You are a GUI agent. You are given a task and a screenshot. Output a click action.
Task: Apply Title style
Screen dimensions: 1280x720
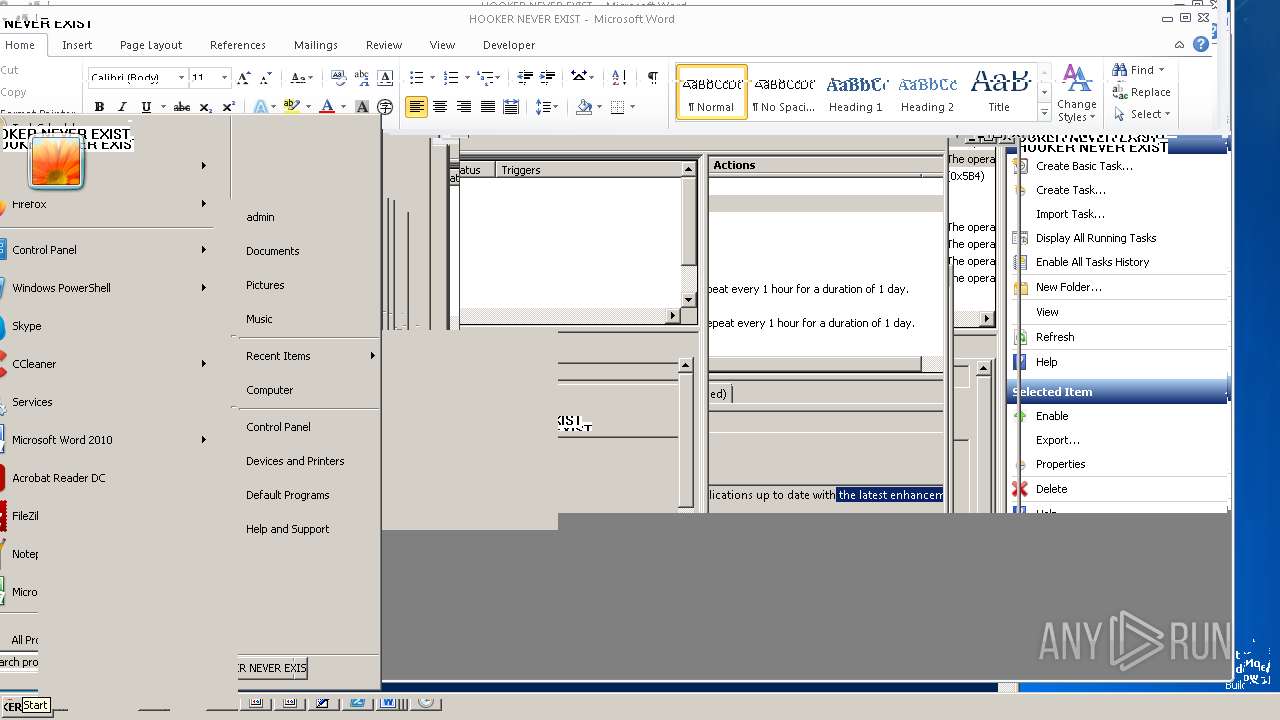pyautogui.click(x=999, y=92)
